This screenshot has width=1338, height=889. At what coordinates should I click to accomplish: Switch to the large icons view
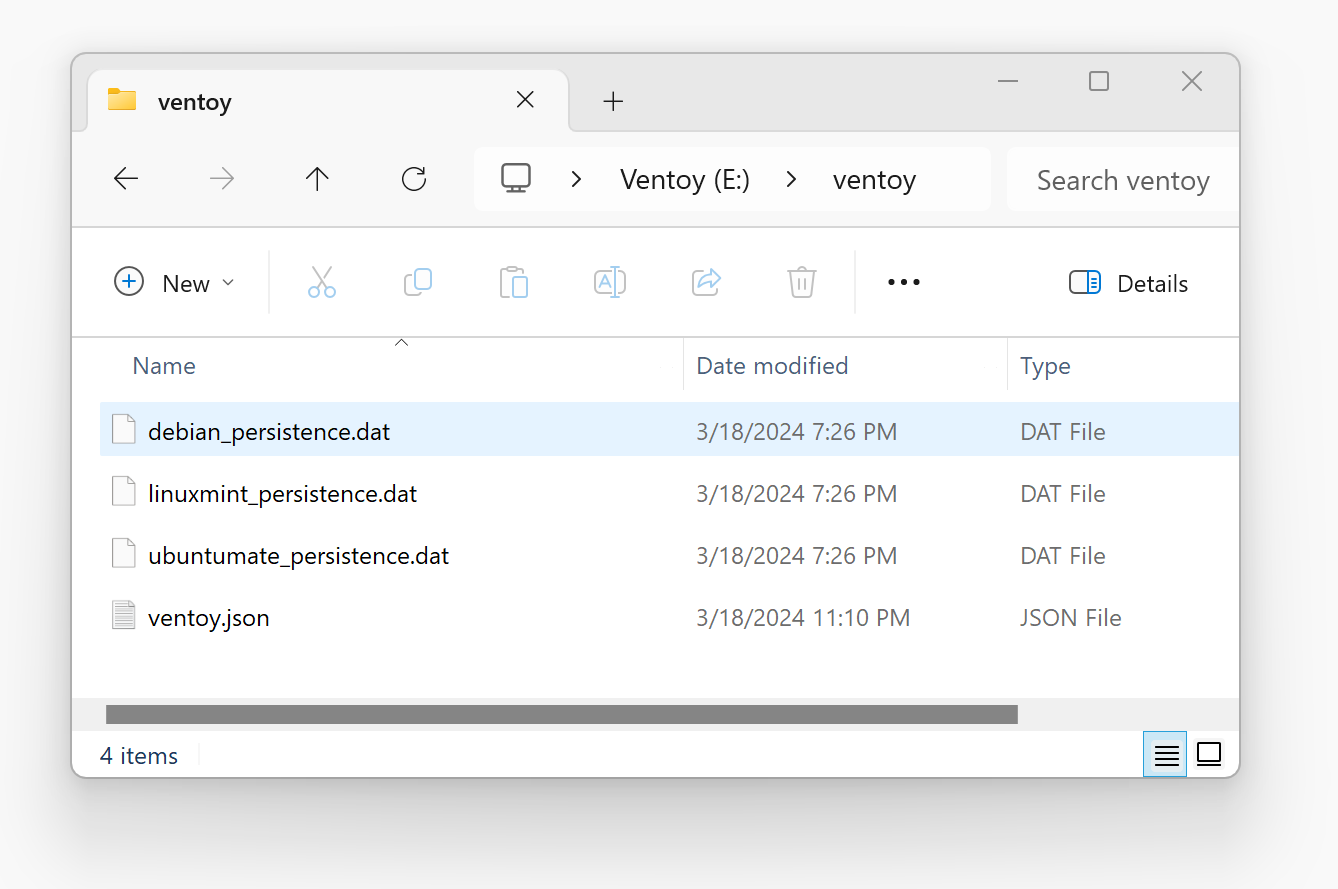(1208, 754)
